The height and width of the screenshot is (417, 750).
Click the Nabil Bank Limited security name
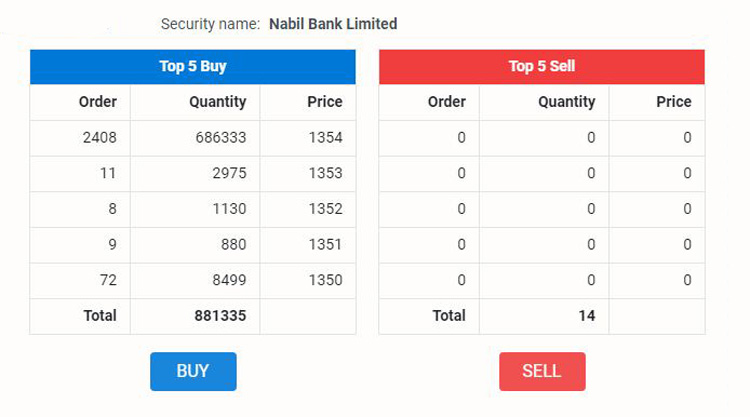coord(333,24)
